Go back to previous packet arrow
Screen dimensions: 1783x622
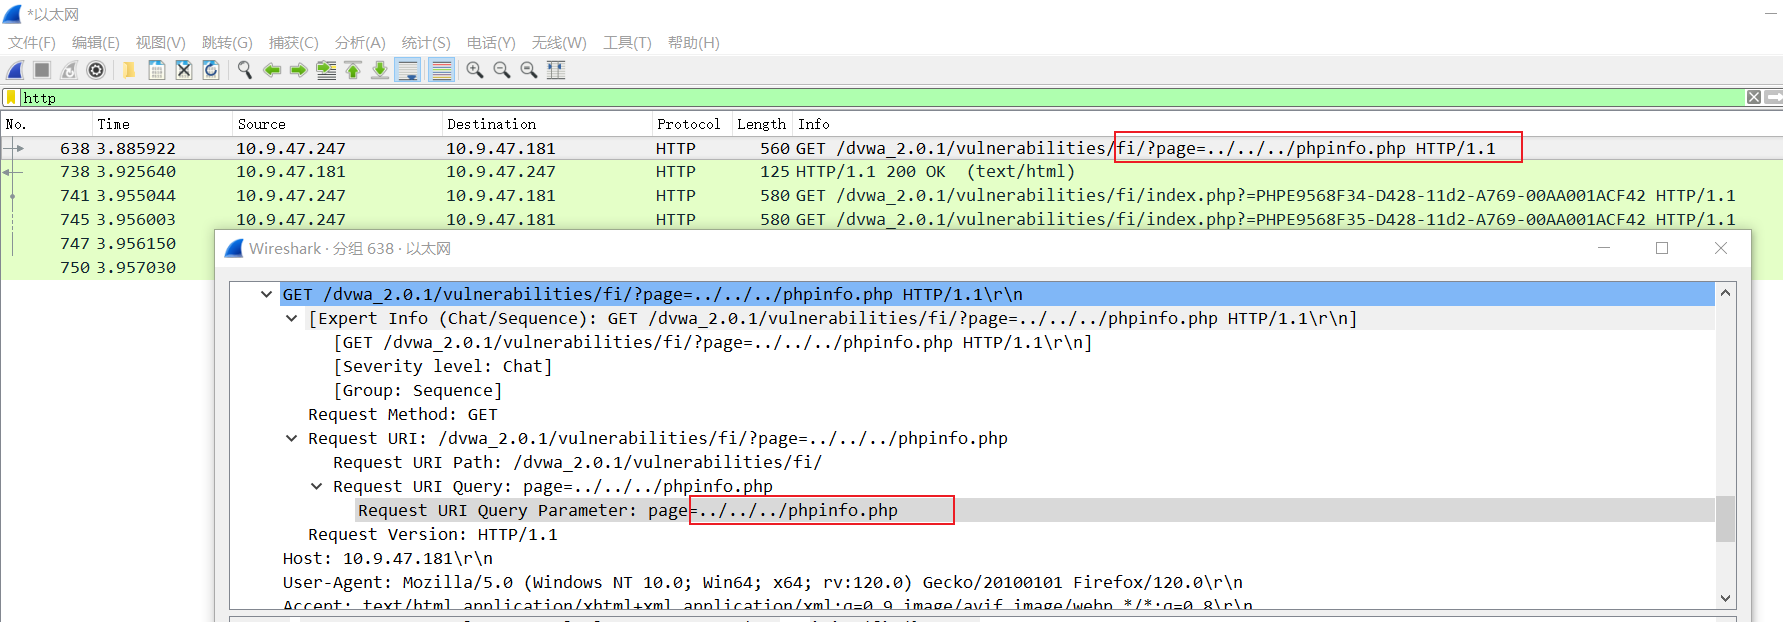pyautogui.click(x=272, y=70)
